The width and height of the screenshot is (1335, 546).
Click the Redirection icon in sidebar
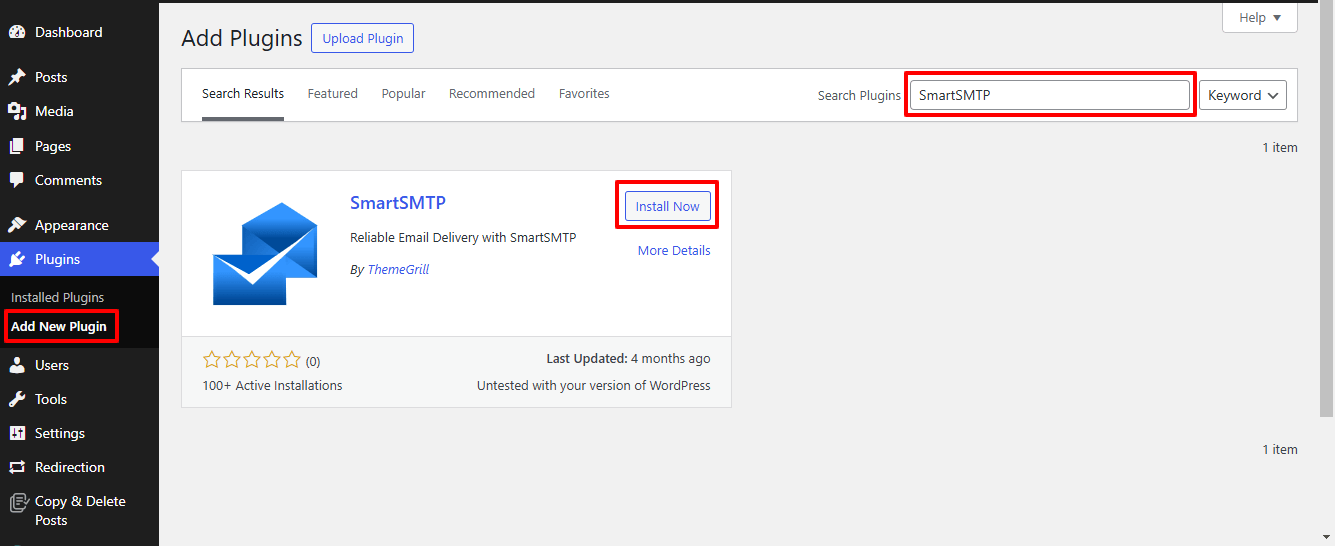[x=17, y=467]
